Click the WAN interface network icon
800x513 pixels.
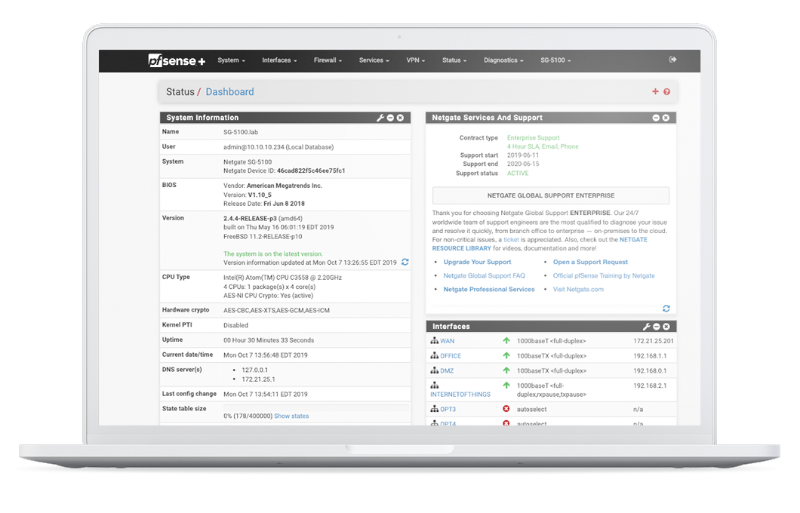pos(434,340)
